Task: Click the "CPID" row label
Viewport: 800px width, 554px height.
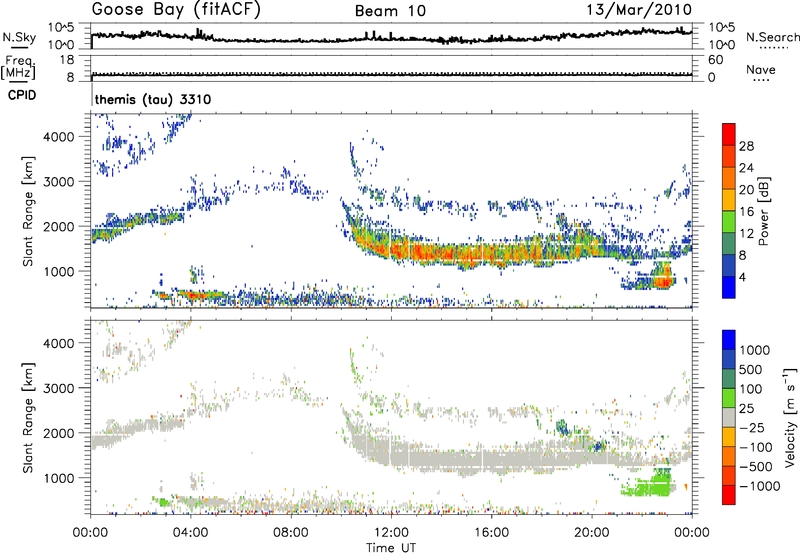Action: pyautogui.click(x=22, y=95)
